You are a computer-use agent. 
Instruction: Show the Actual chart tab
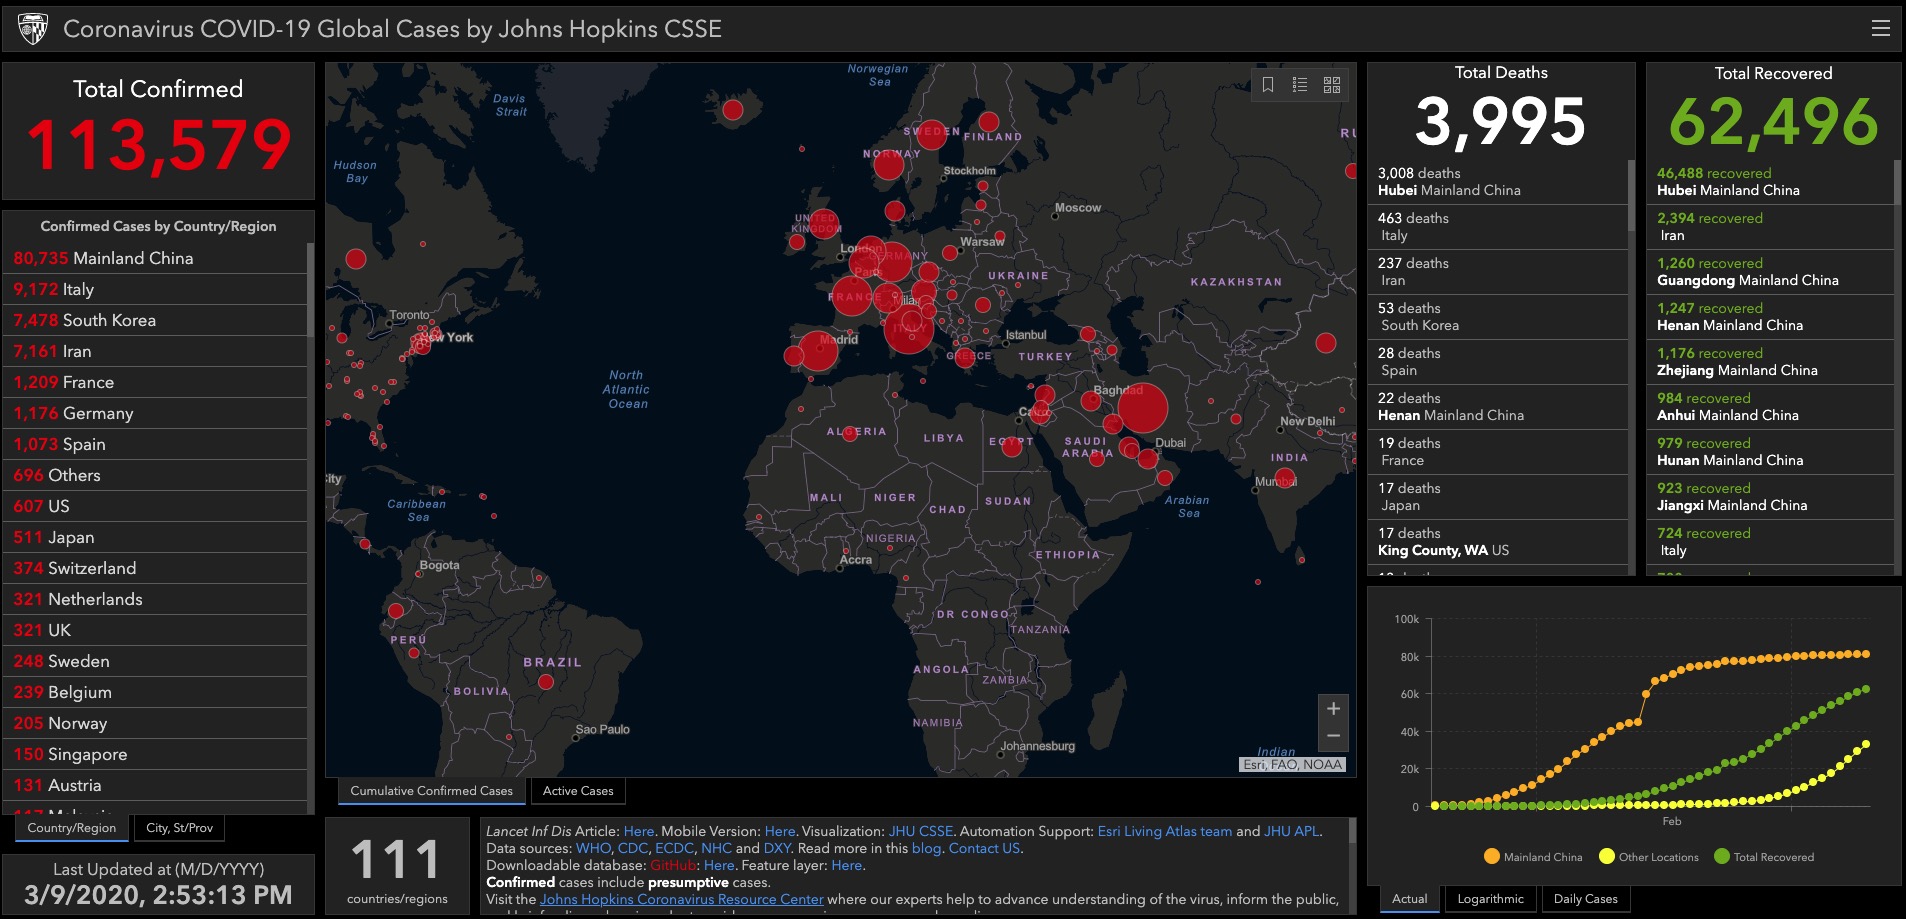[x=1410, y=899]
